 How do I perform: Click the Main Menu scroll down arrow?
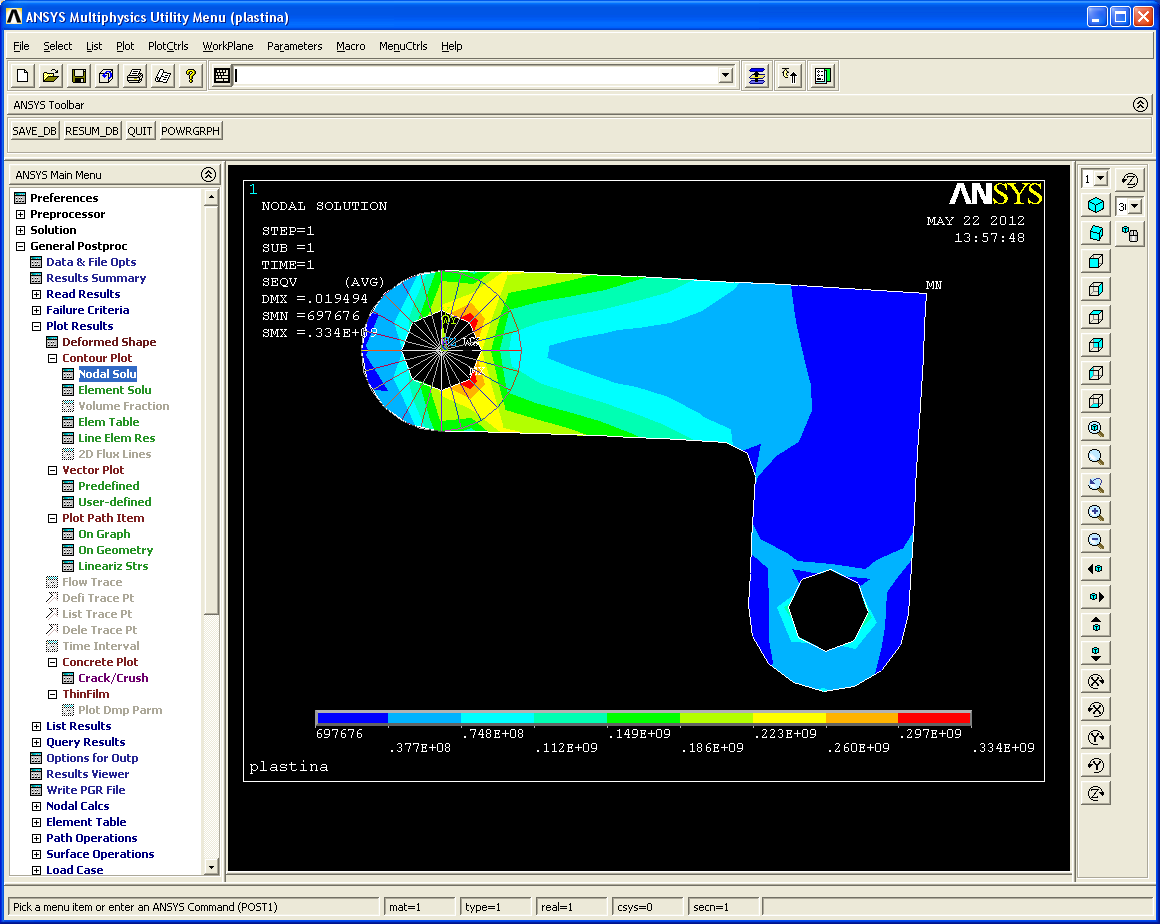point(212,867)
